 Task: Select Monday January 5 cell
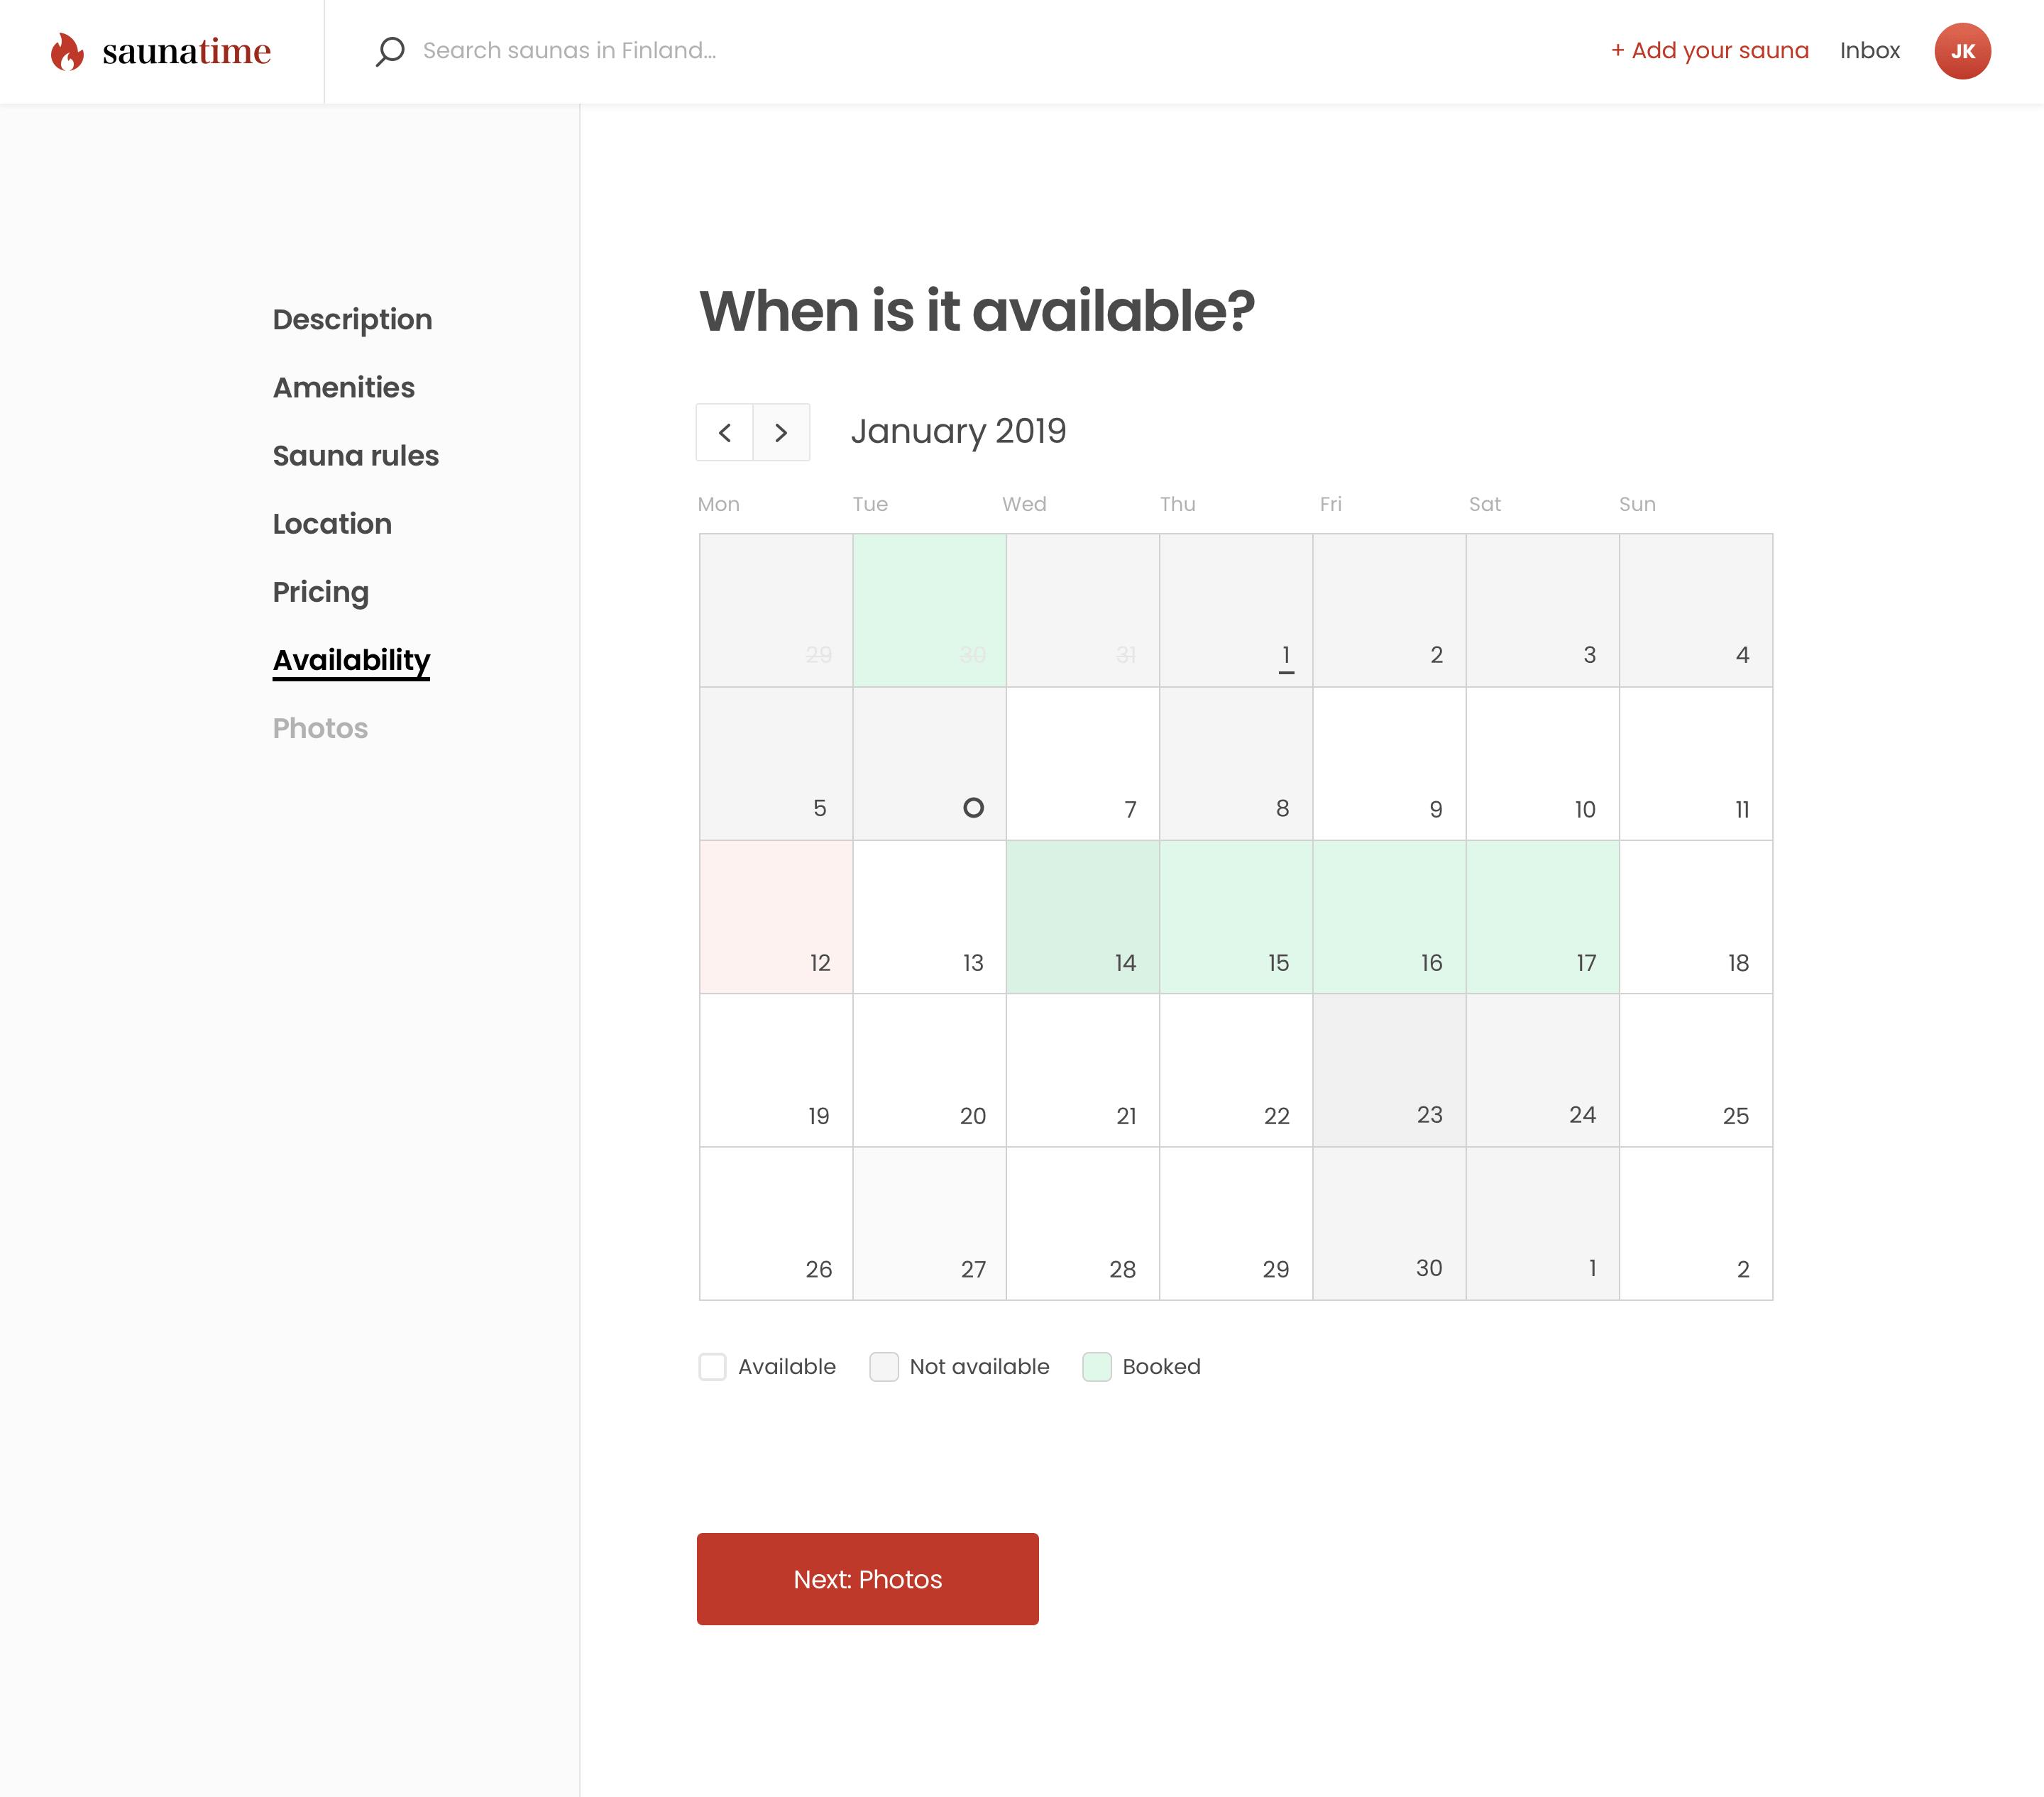tap(776, 764)
